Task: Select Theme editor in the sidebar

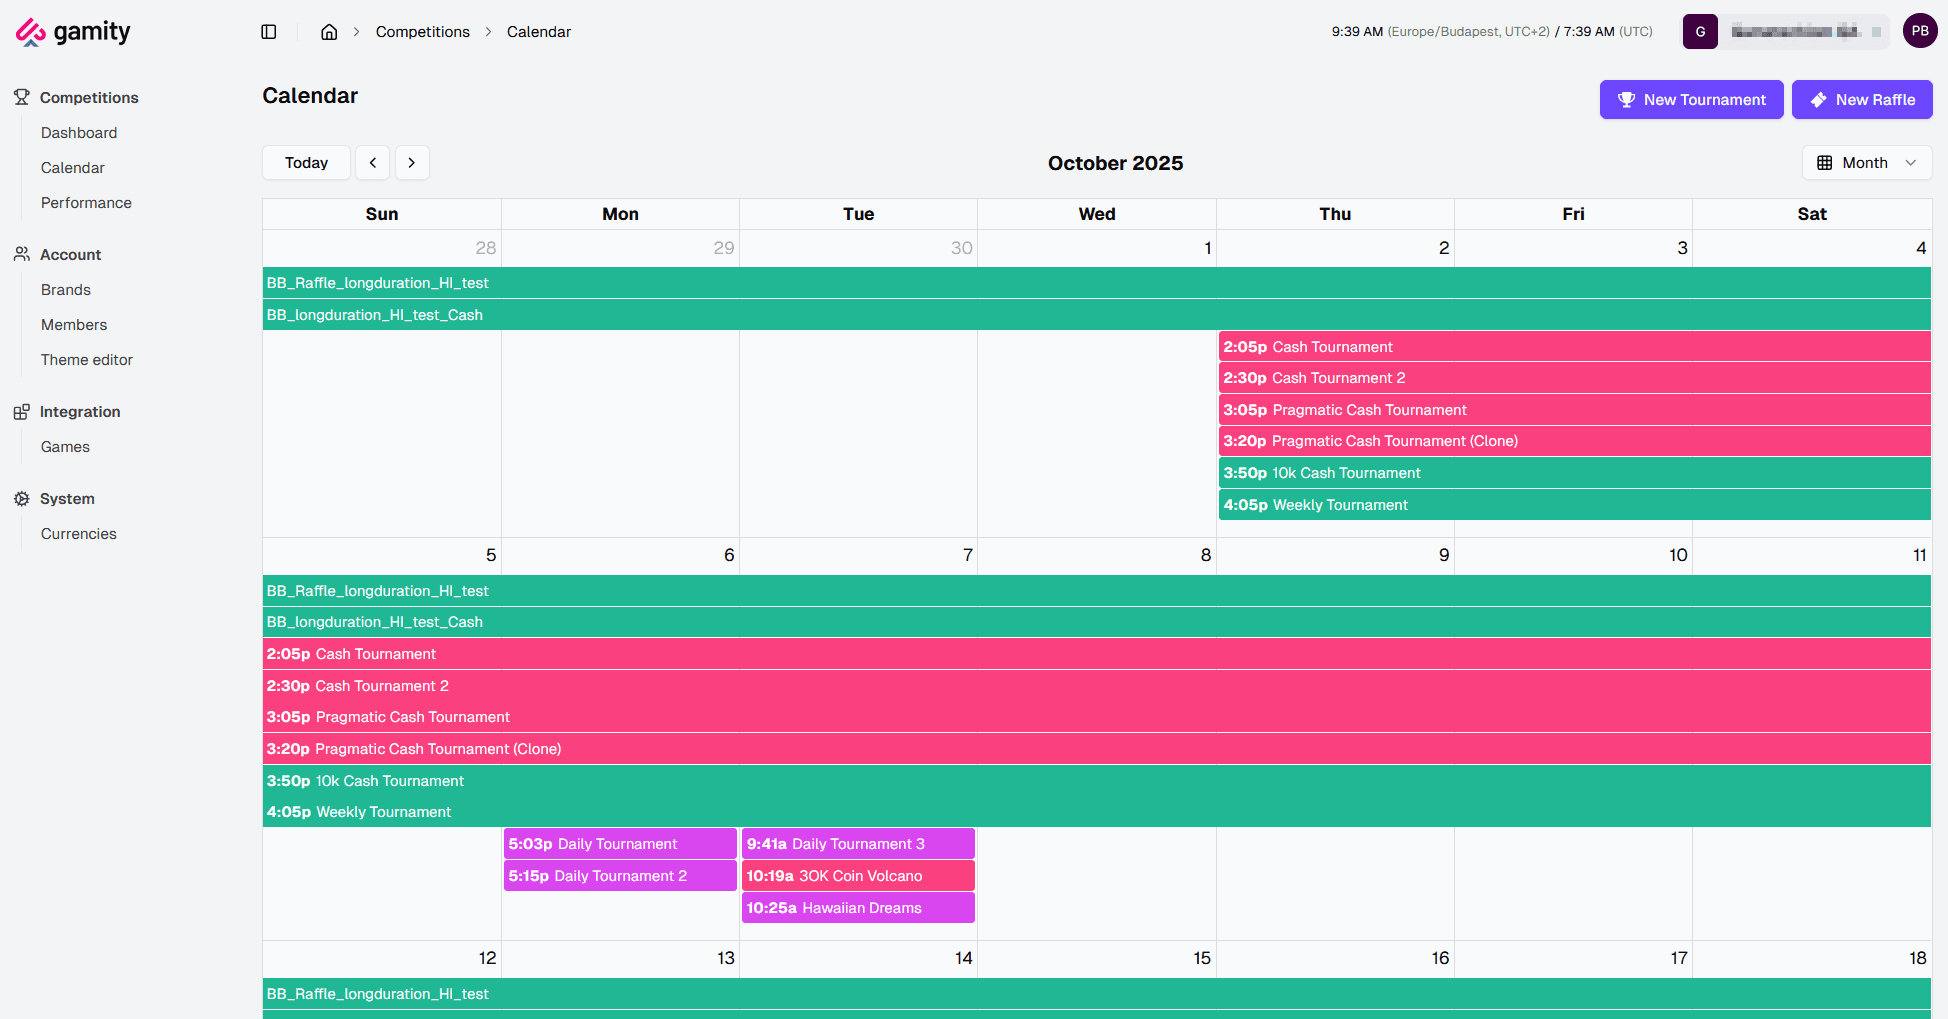Action: pyautogui.click(x=87, y=359)
